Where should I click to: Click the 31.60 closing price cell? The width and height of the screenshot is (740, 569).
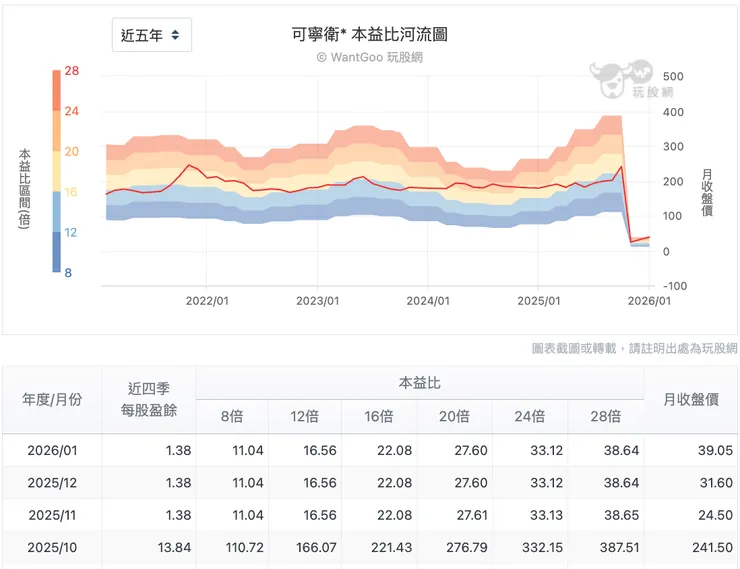[716, 483]
